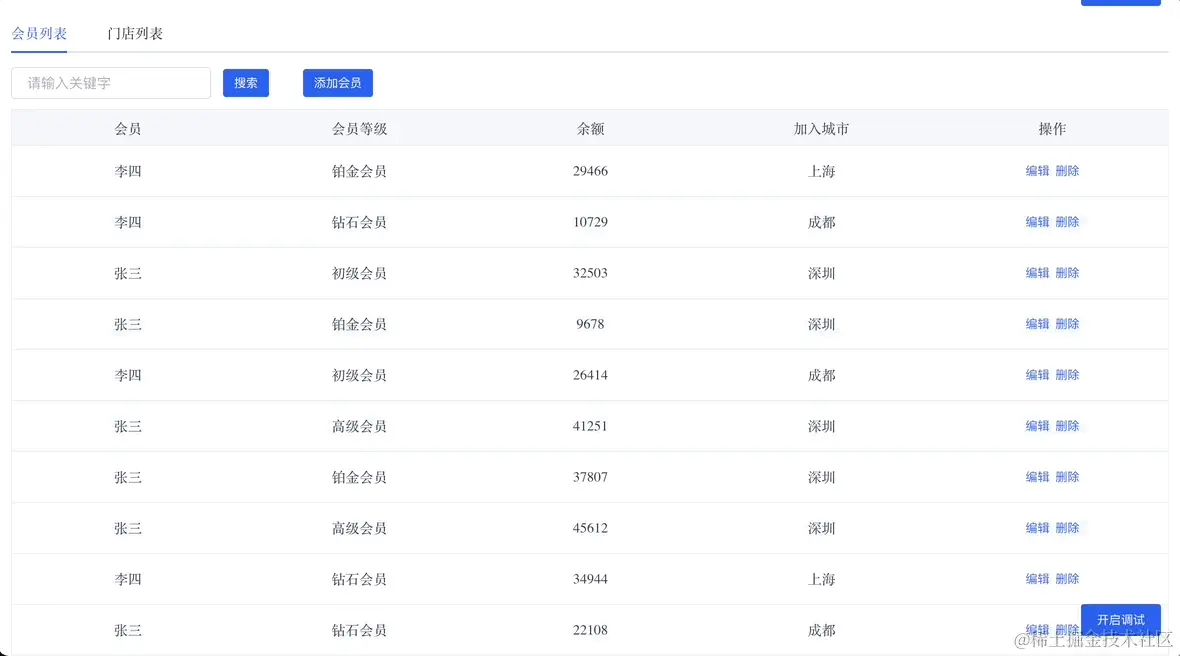This screenshot has width=1180, height=656.
Task: Click 初级会员 in the 26414 row
Action: [359, 375]
